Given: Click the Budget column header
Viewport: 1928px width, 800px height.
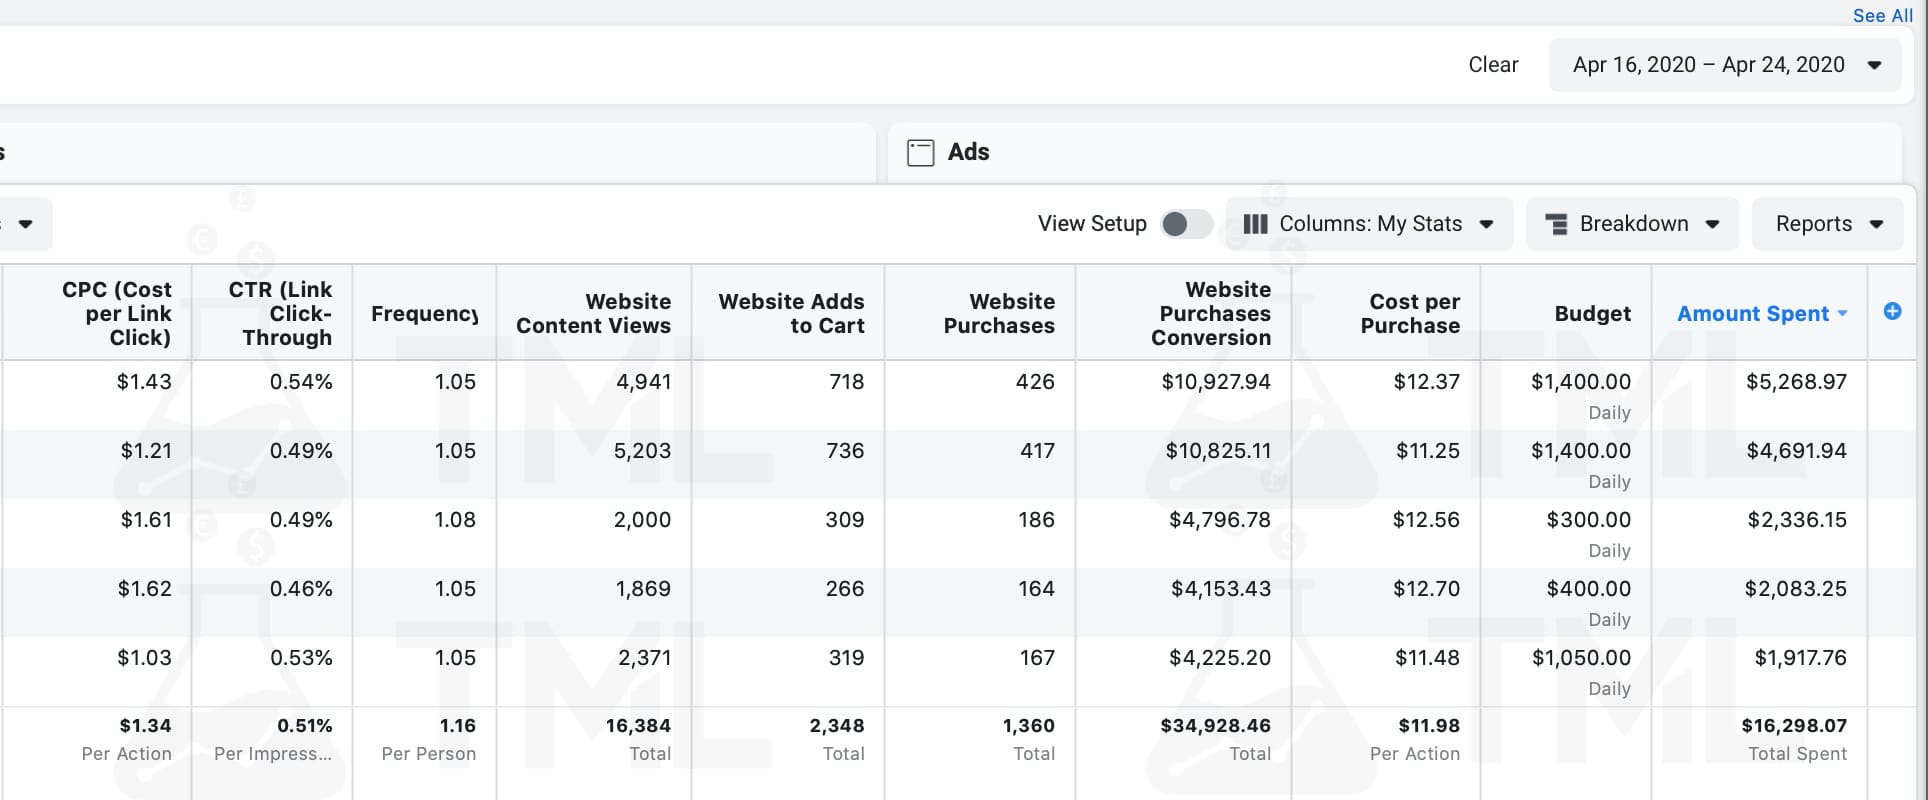Looking at the screenshot, I should point(1592,314).
